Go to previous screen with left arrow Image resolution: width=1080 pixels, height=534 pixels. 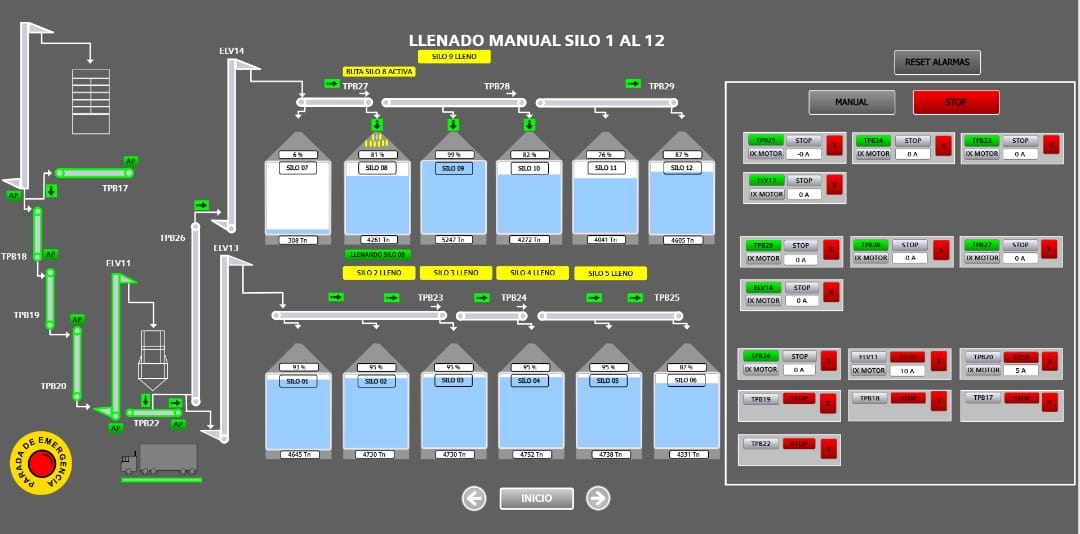point(475,498)
